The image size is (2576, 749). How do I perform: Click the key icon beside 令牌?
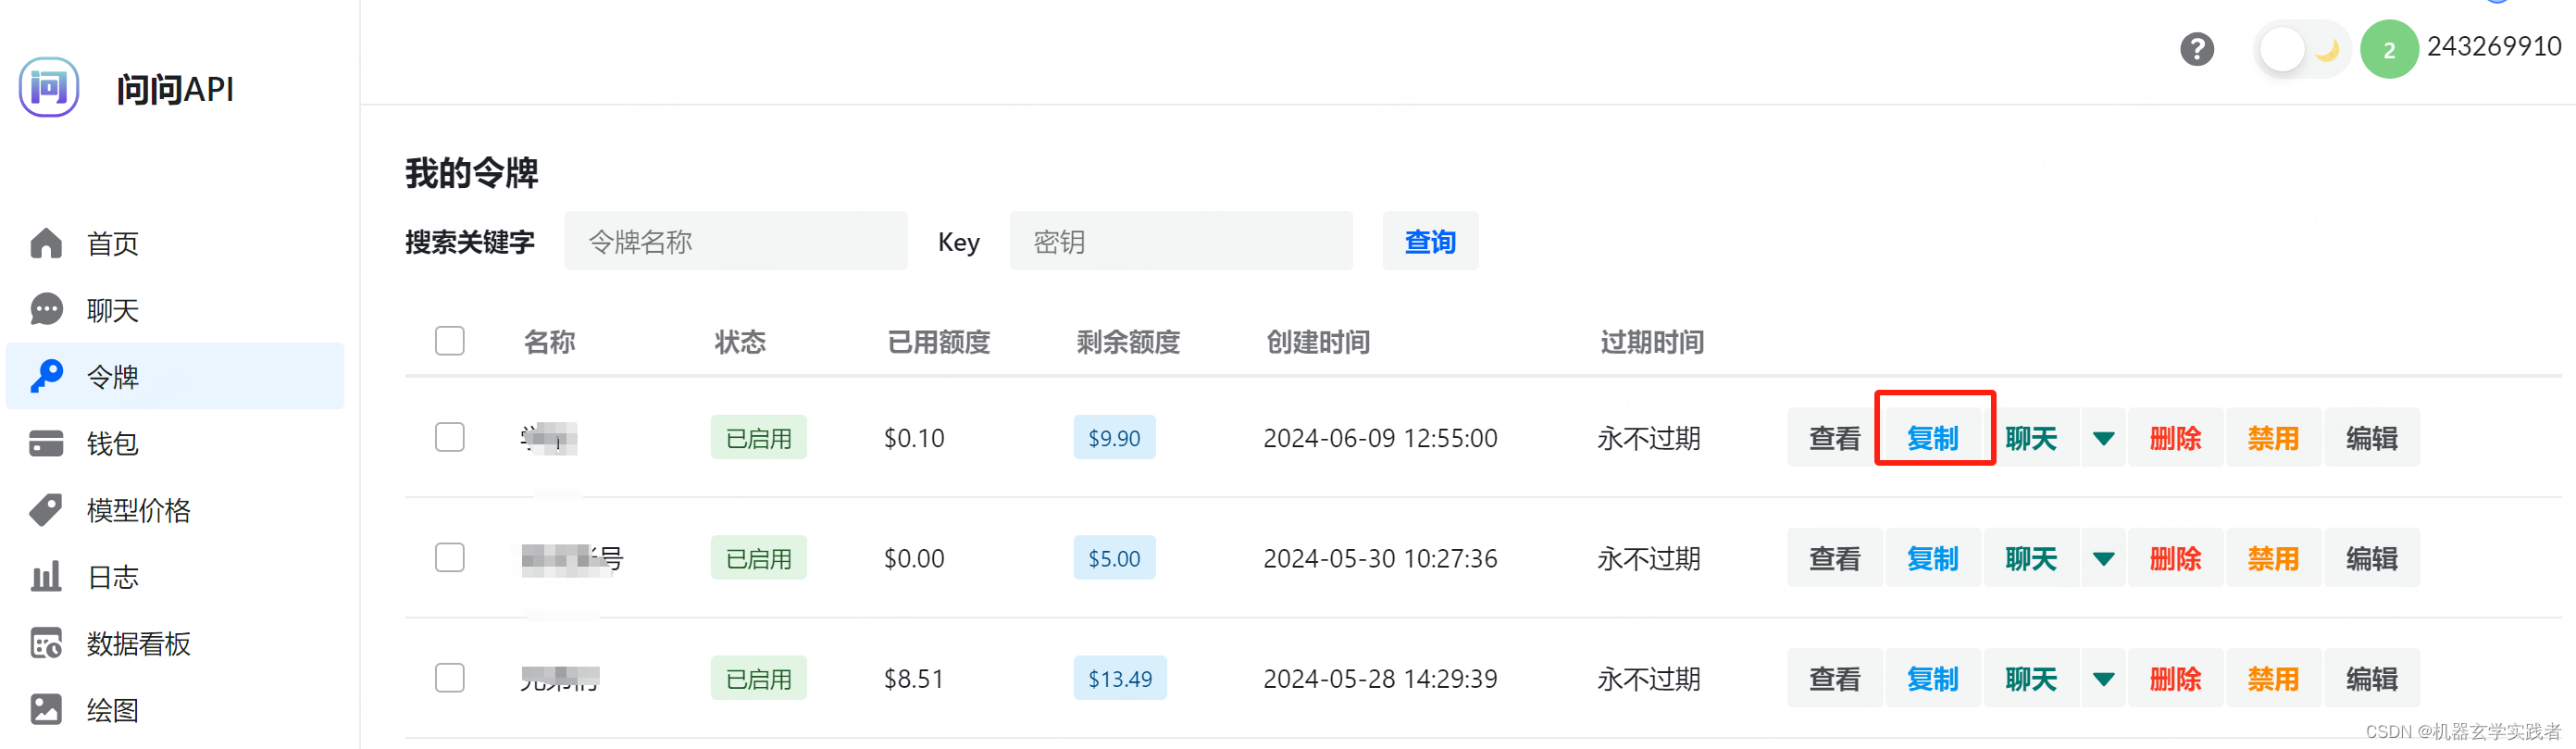[46, 376]
